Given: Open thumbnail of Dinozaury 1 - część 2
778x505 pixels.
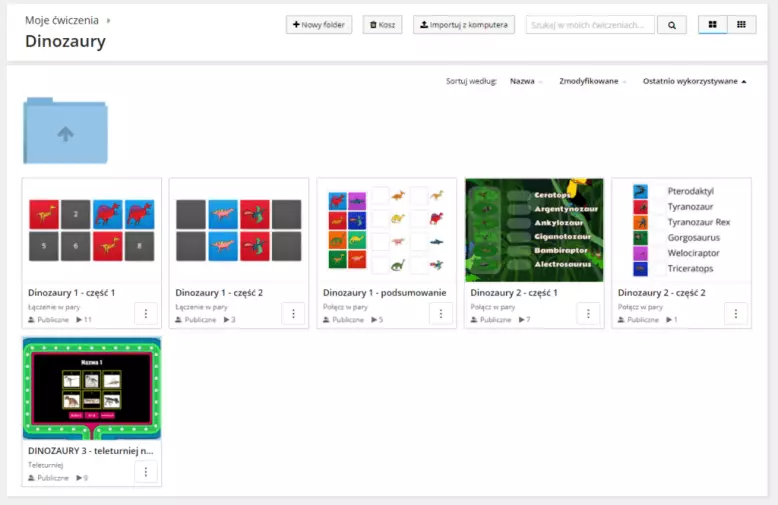Looking at the screenshot, I should pos(239,230).
